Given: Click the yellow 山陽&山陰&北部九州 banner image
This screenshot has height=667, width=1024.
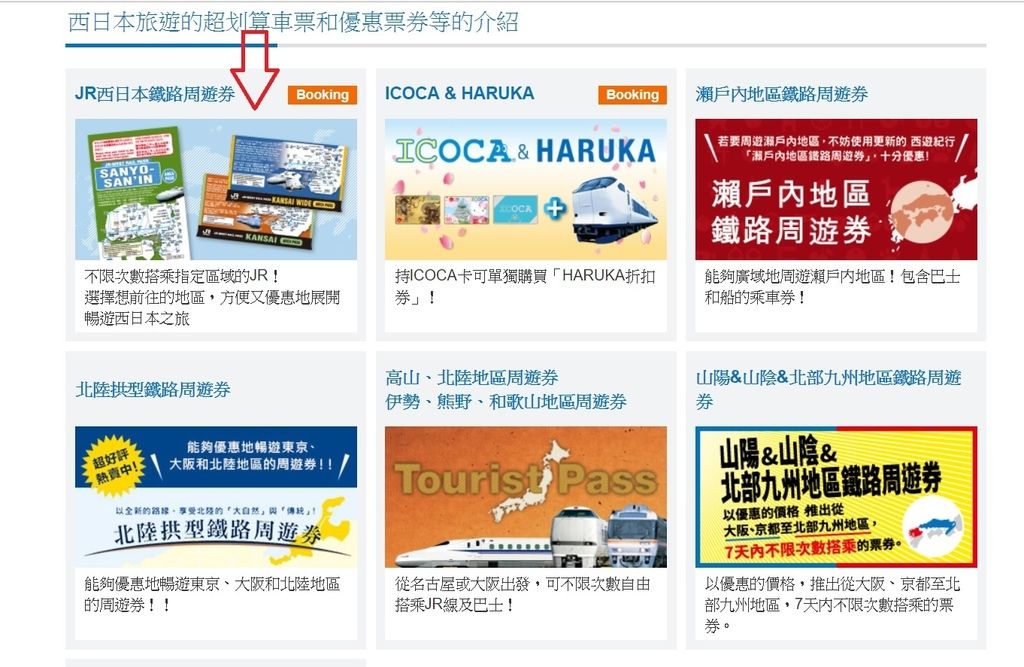Looking at the screenshot, I should [836, 497].
